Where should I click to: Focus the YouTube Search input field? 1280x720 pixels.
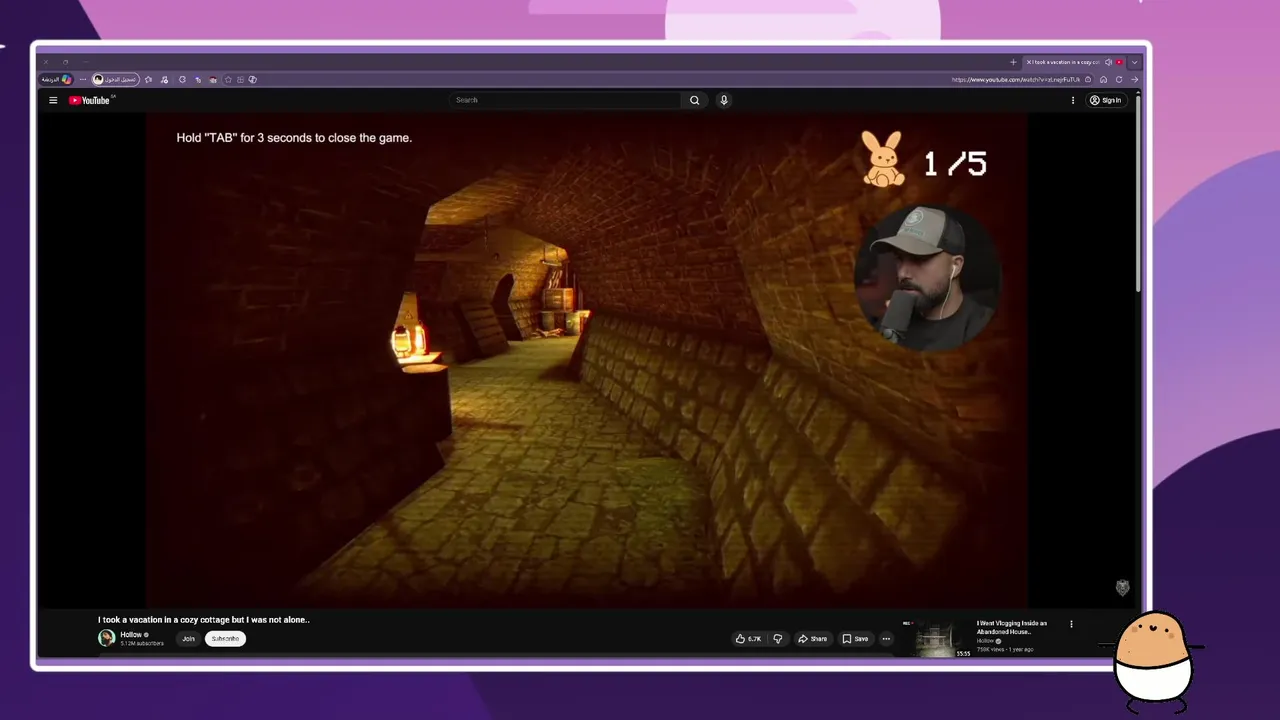(x=566, y=100)
